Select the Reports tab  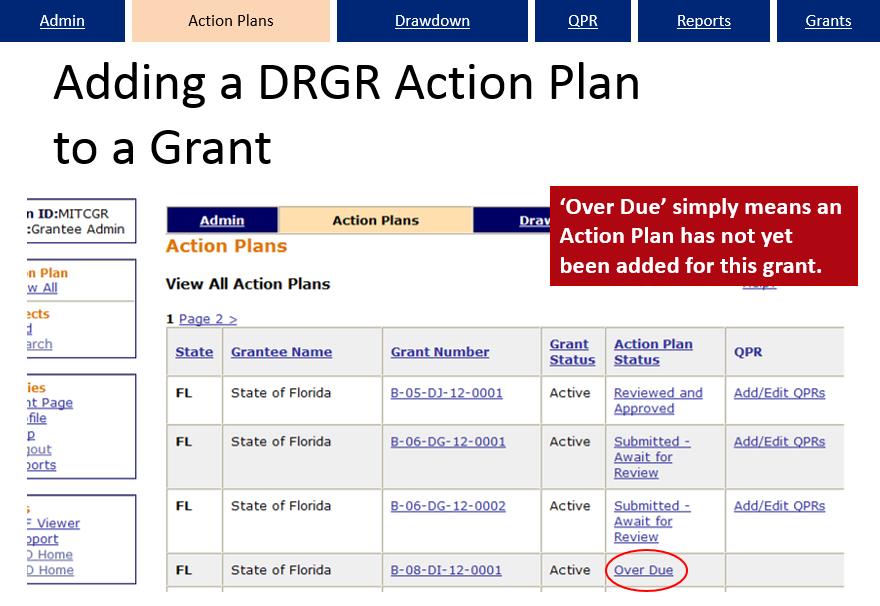[x=703, y=20]
